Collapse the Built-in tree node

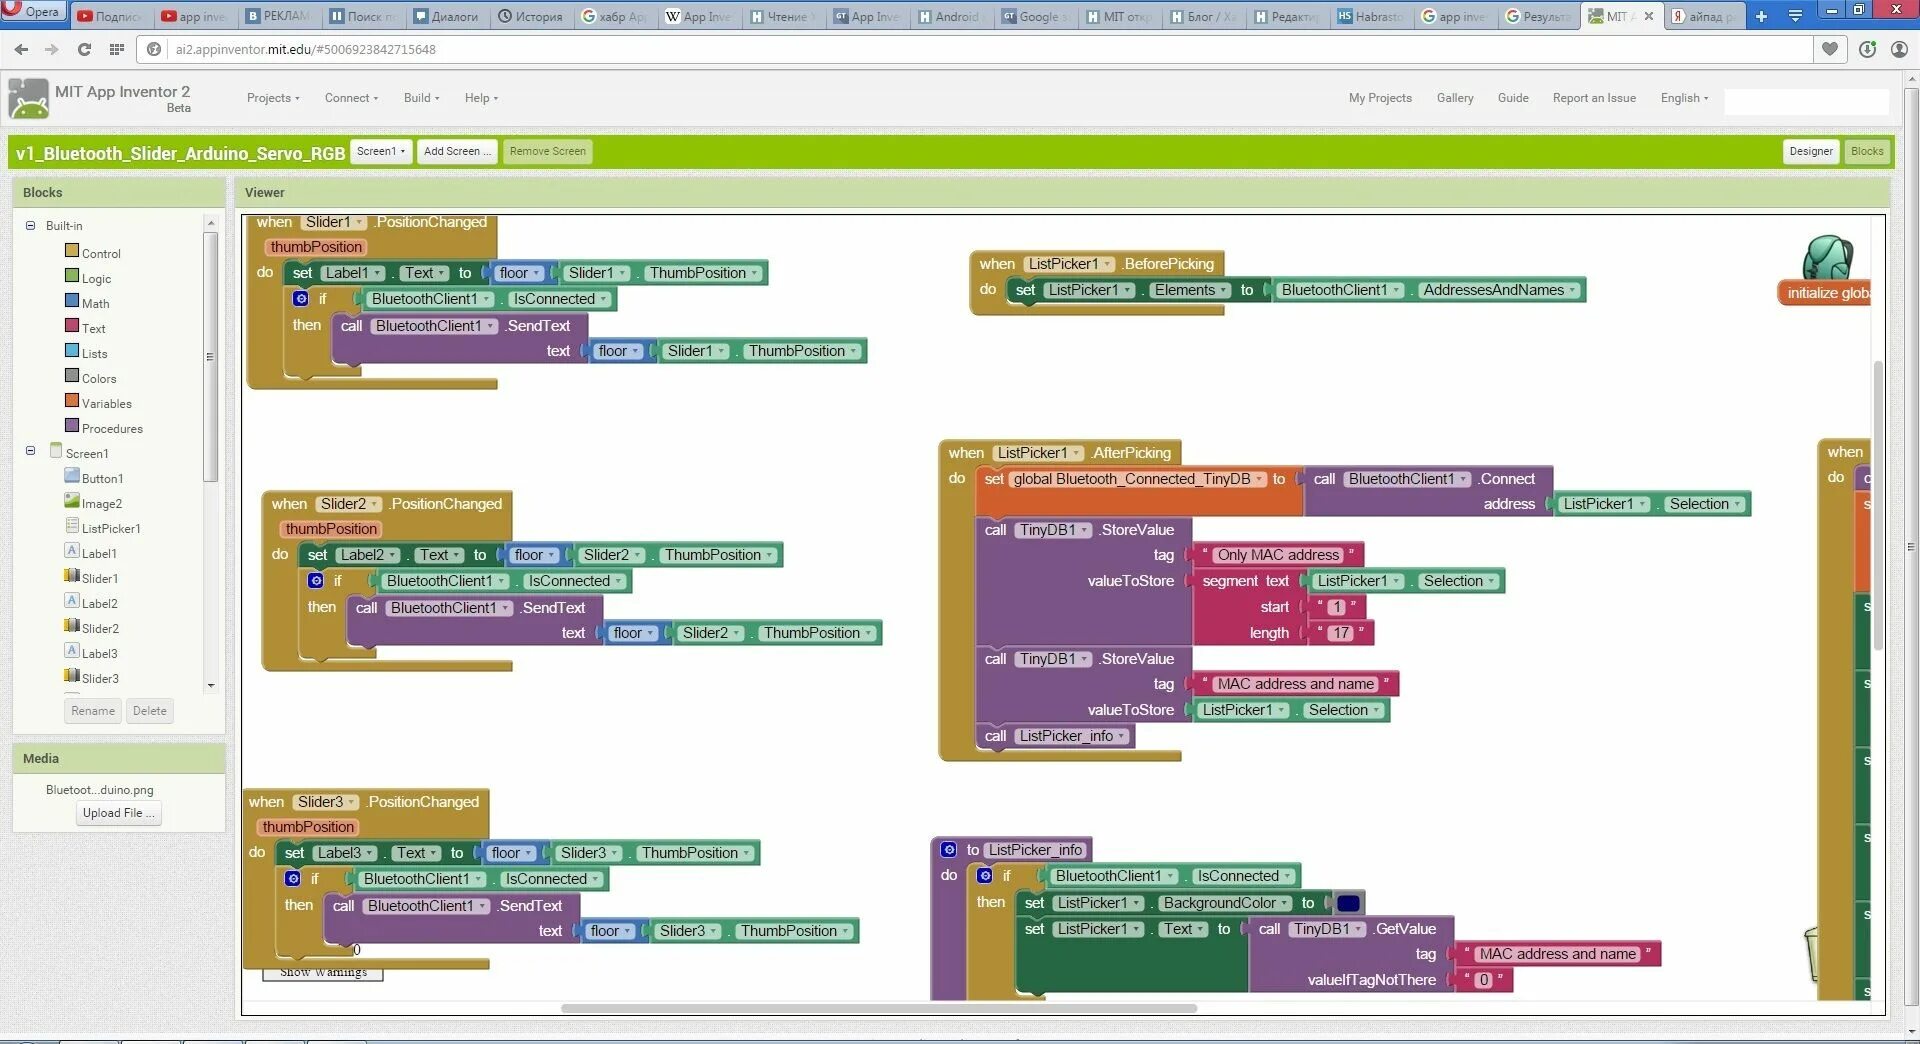click(x=31, y=226)
